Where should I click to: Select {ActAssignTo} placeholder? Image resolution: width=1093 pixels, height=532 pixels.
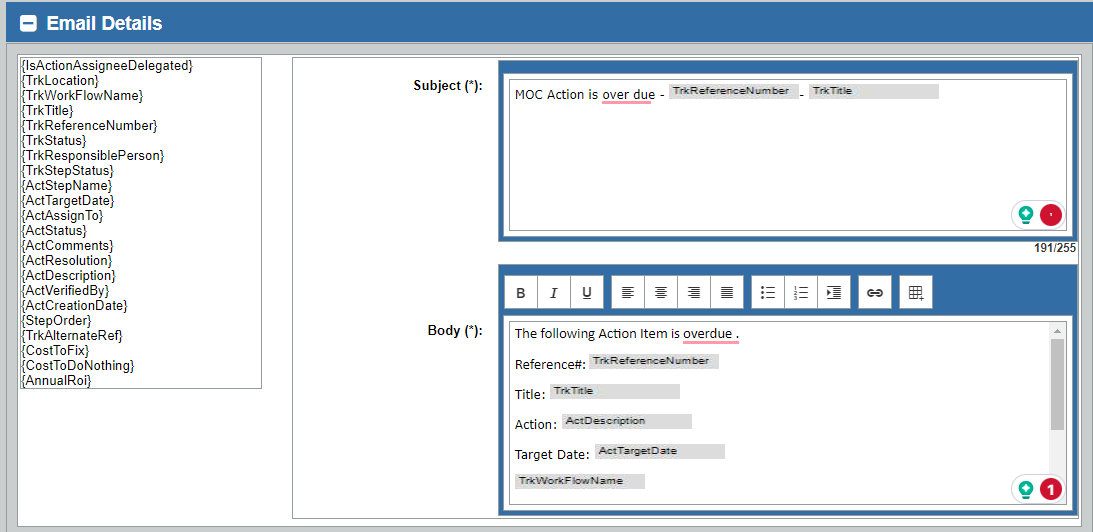tap(62, 215)
